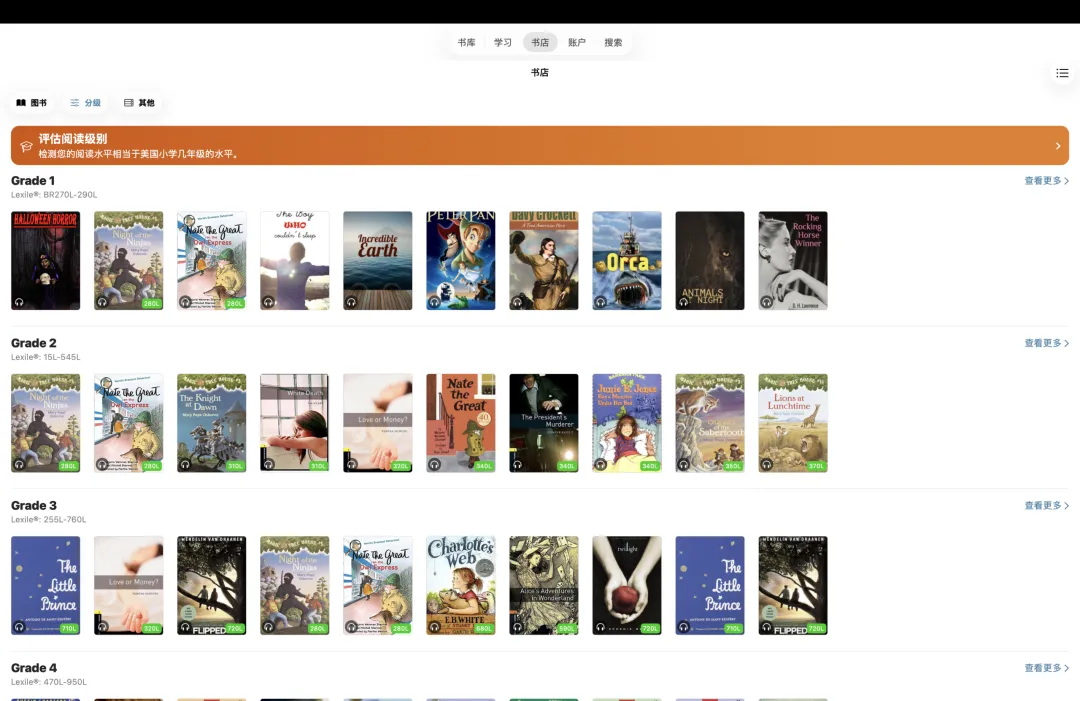View more books for Grade 2
1080x701 pixels.
click(x=1046, y=344)
